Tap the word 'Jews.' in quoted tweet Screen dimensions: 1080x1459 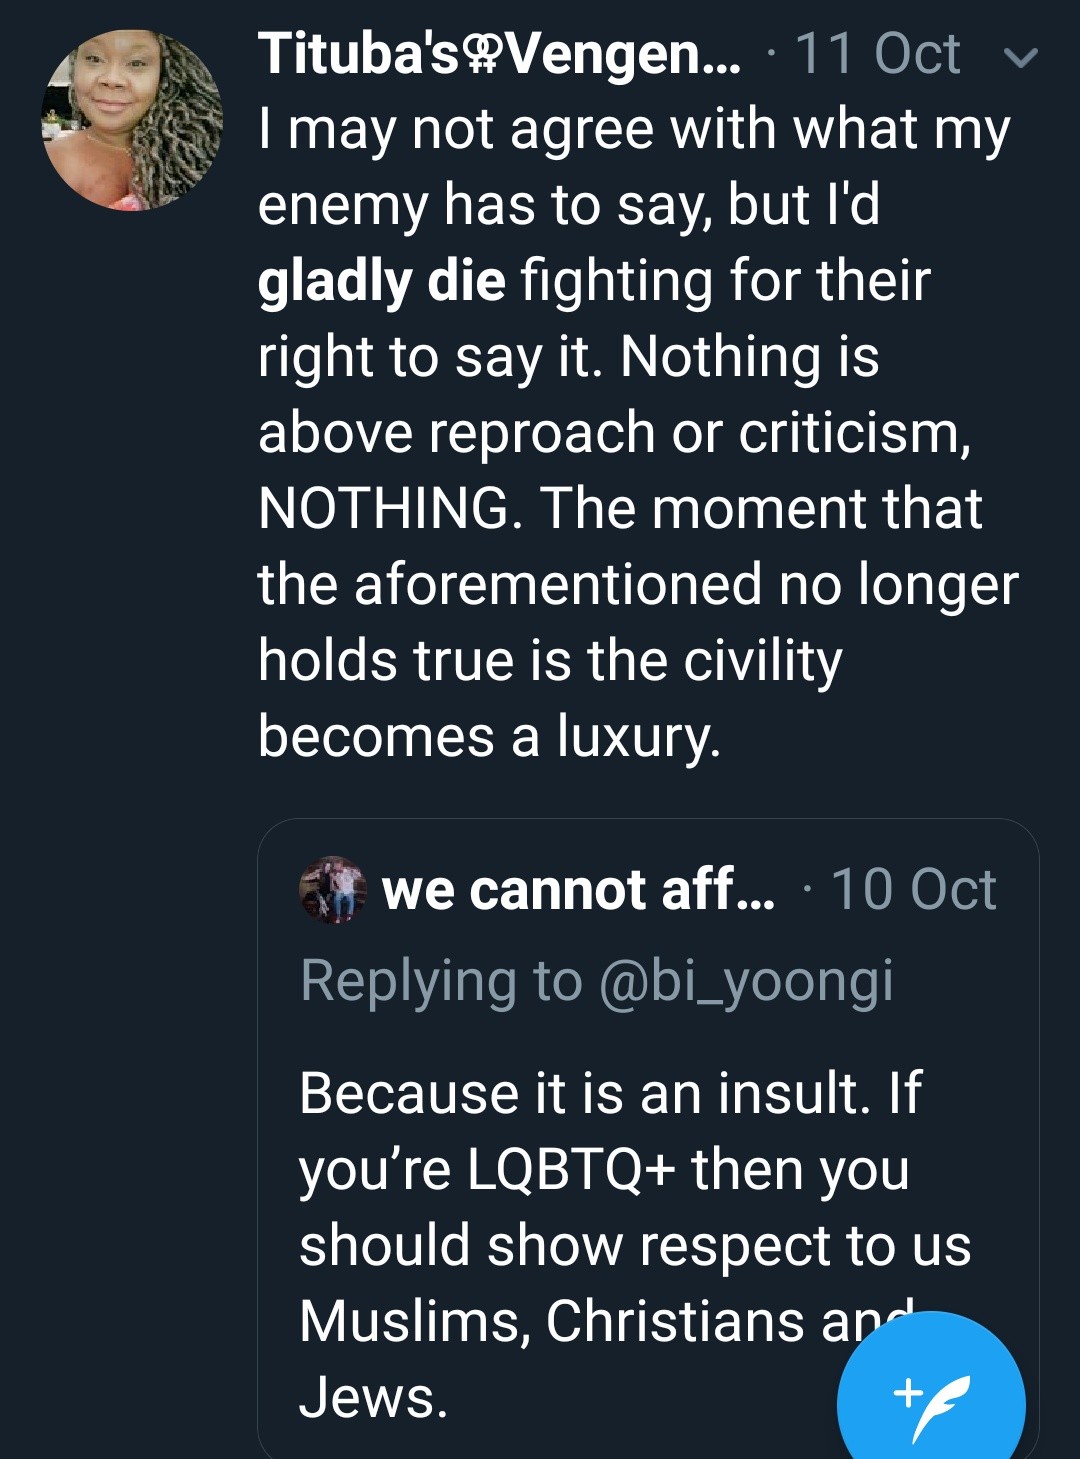point(374,1397)
